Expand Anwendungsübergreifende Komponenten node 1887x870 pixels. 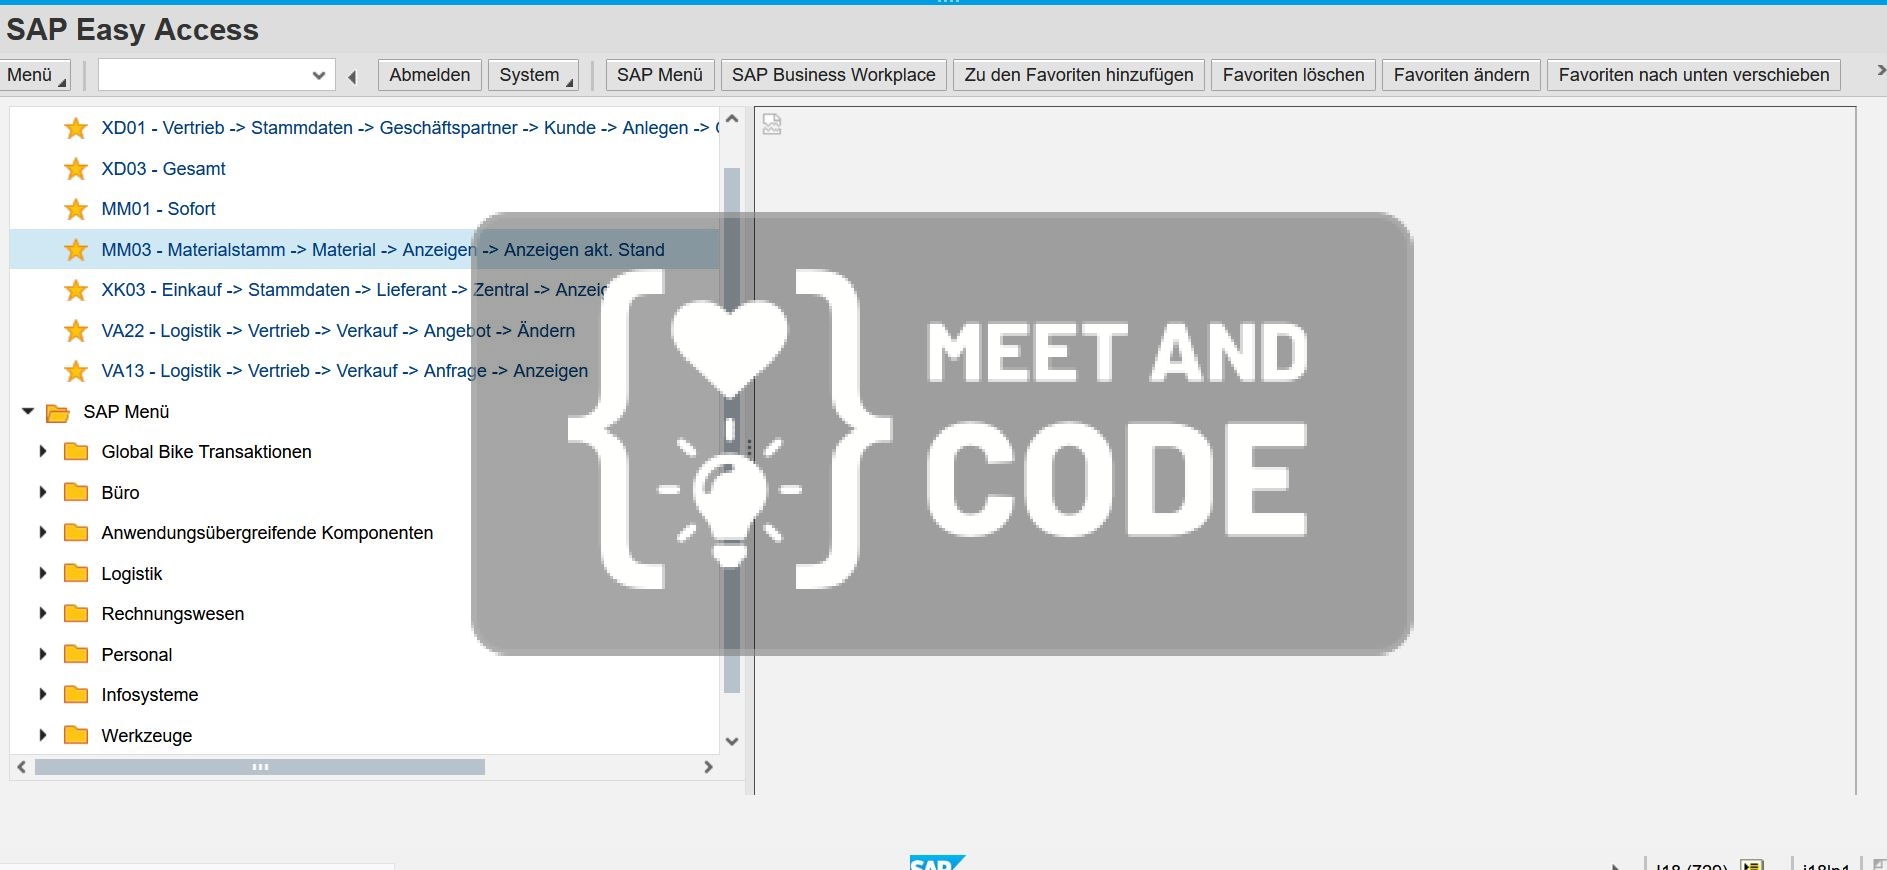(x=43, y=532)
